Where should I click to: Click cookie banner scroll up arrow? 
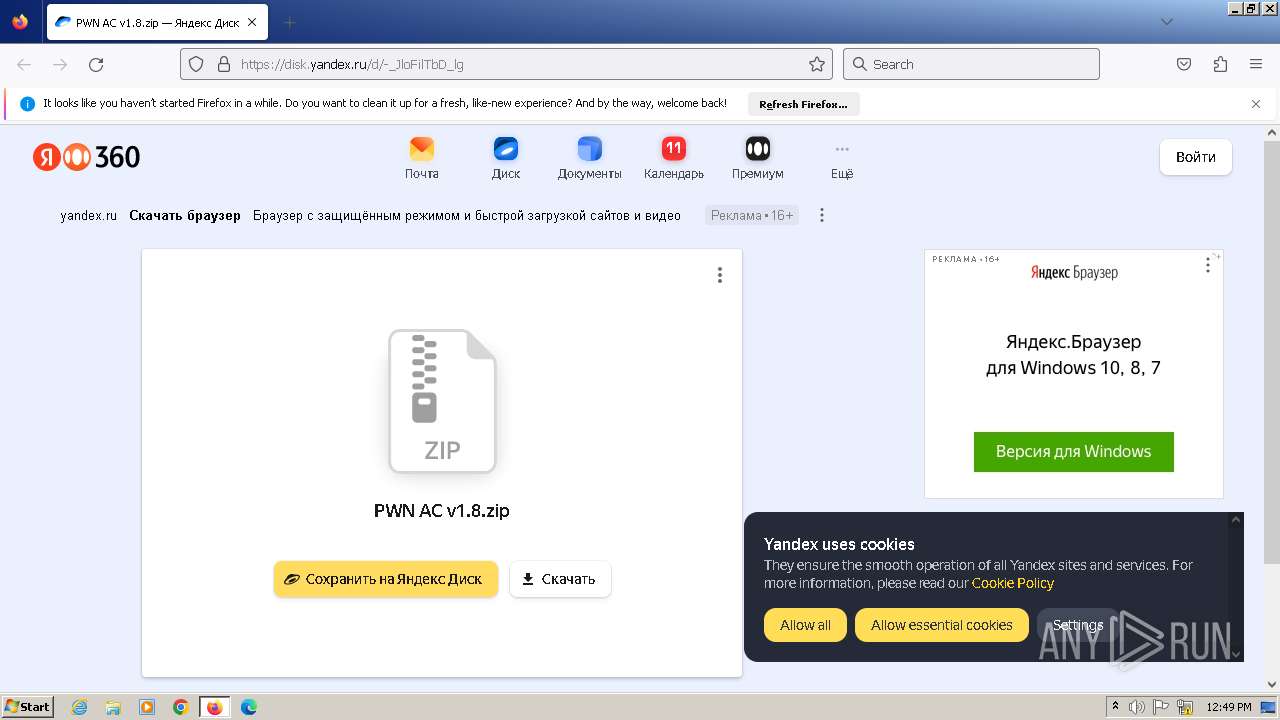(x=1236, y=520)
